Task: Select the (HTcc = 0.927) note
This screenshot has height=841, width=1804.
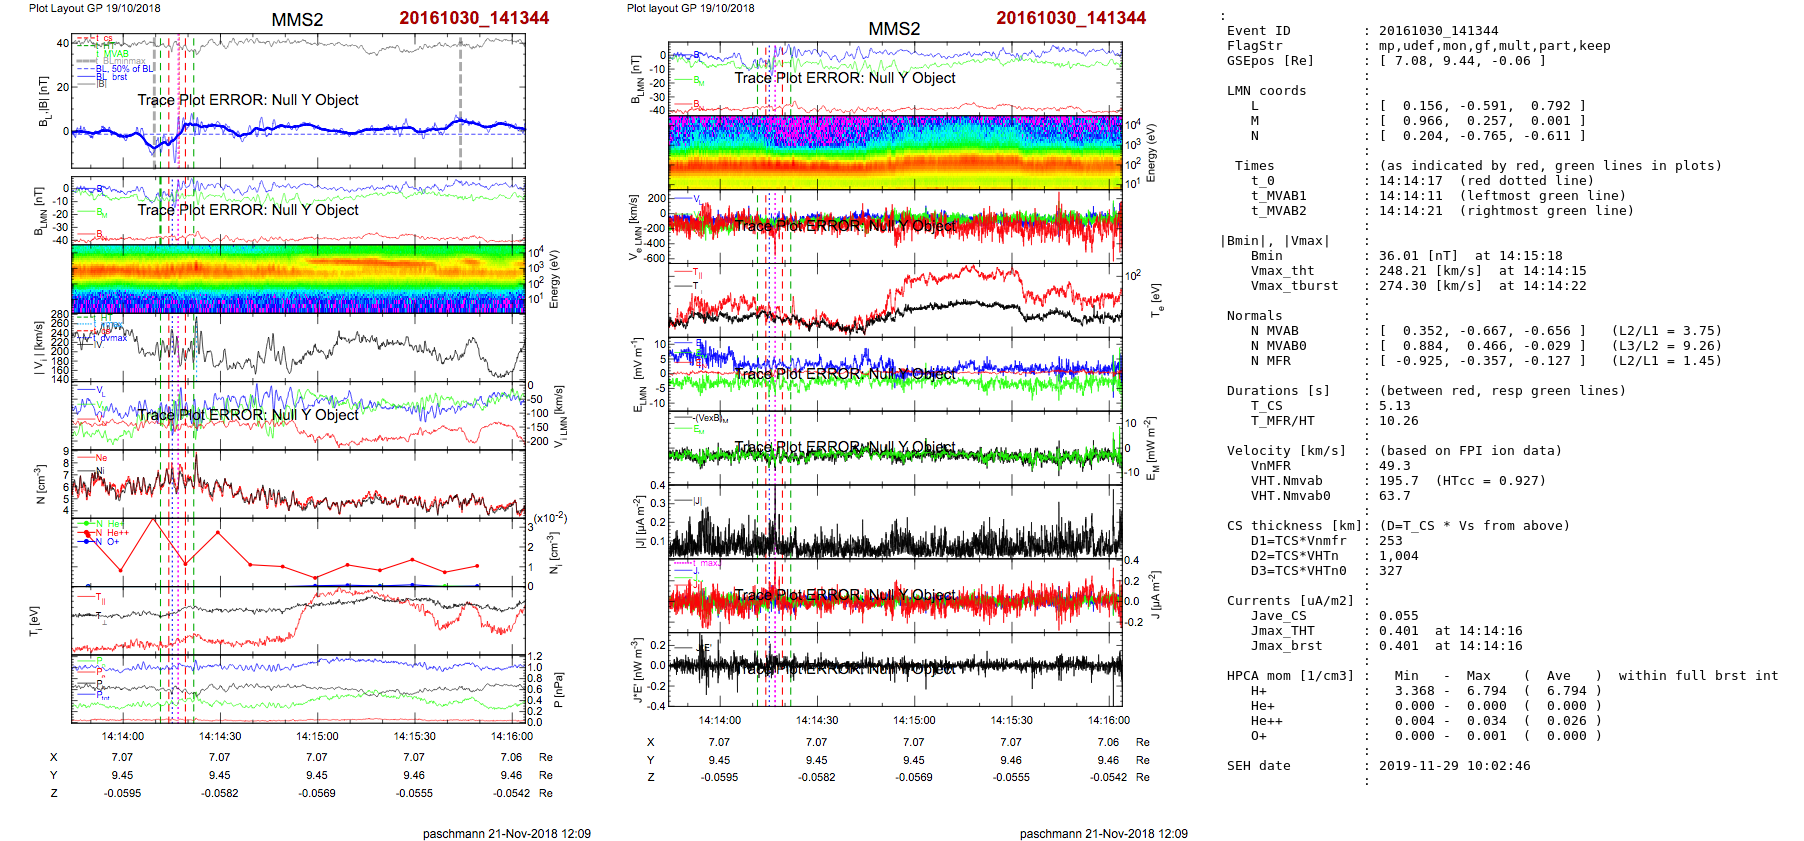Action: click(x=1491, y=481)
